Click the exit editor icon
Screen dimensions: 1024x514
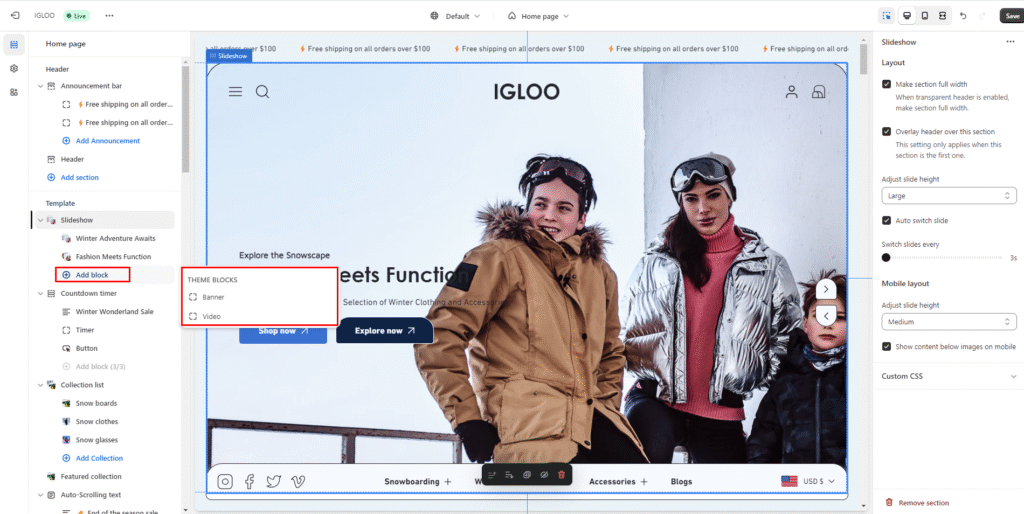pos(14,16)
